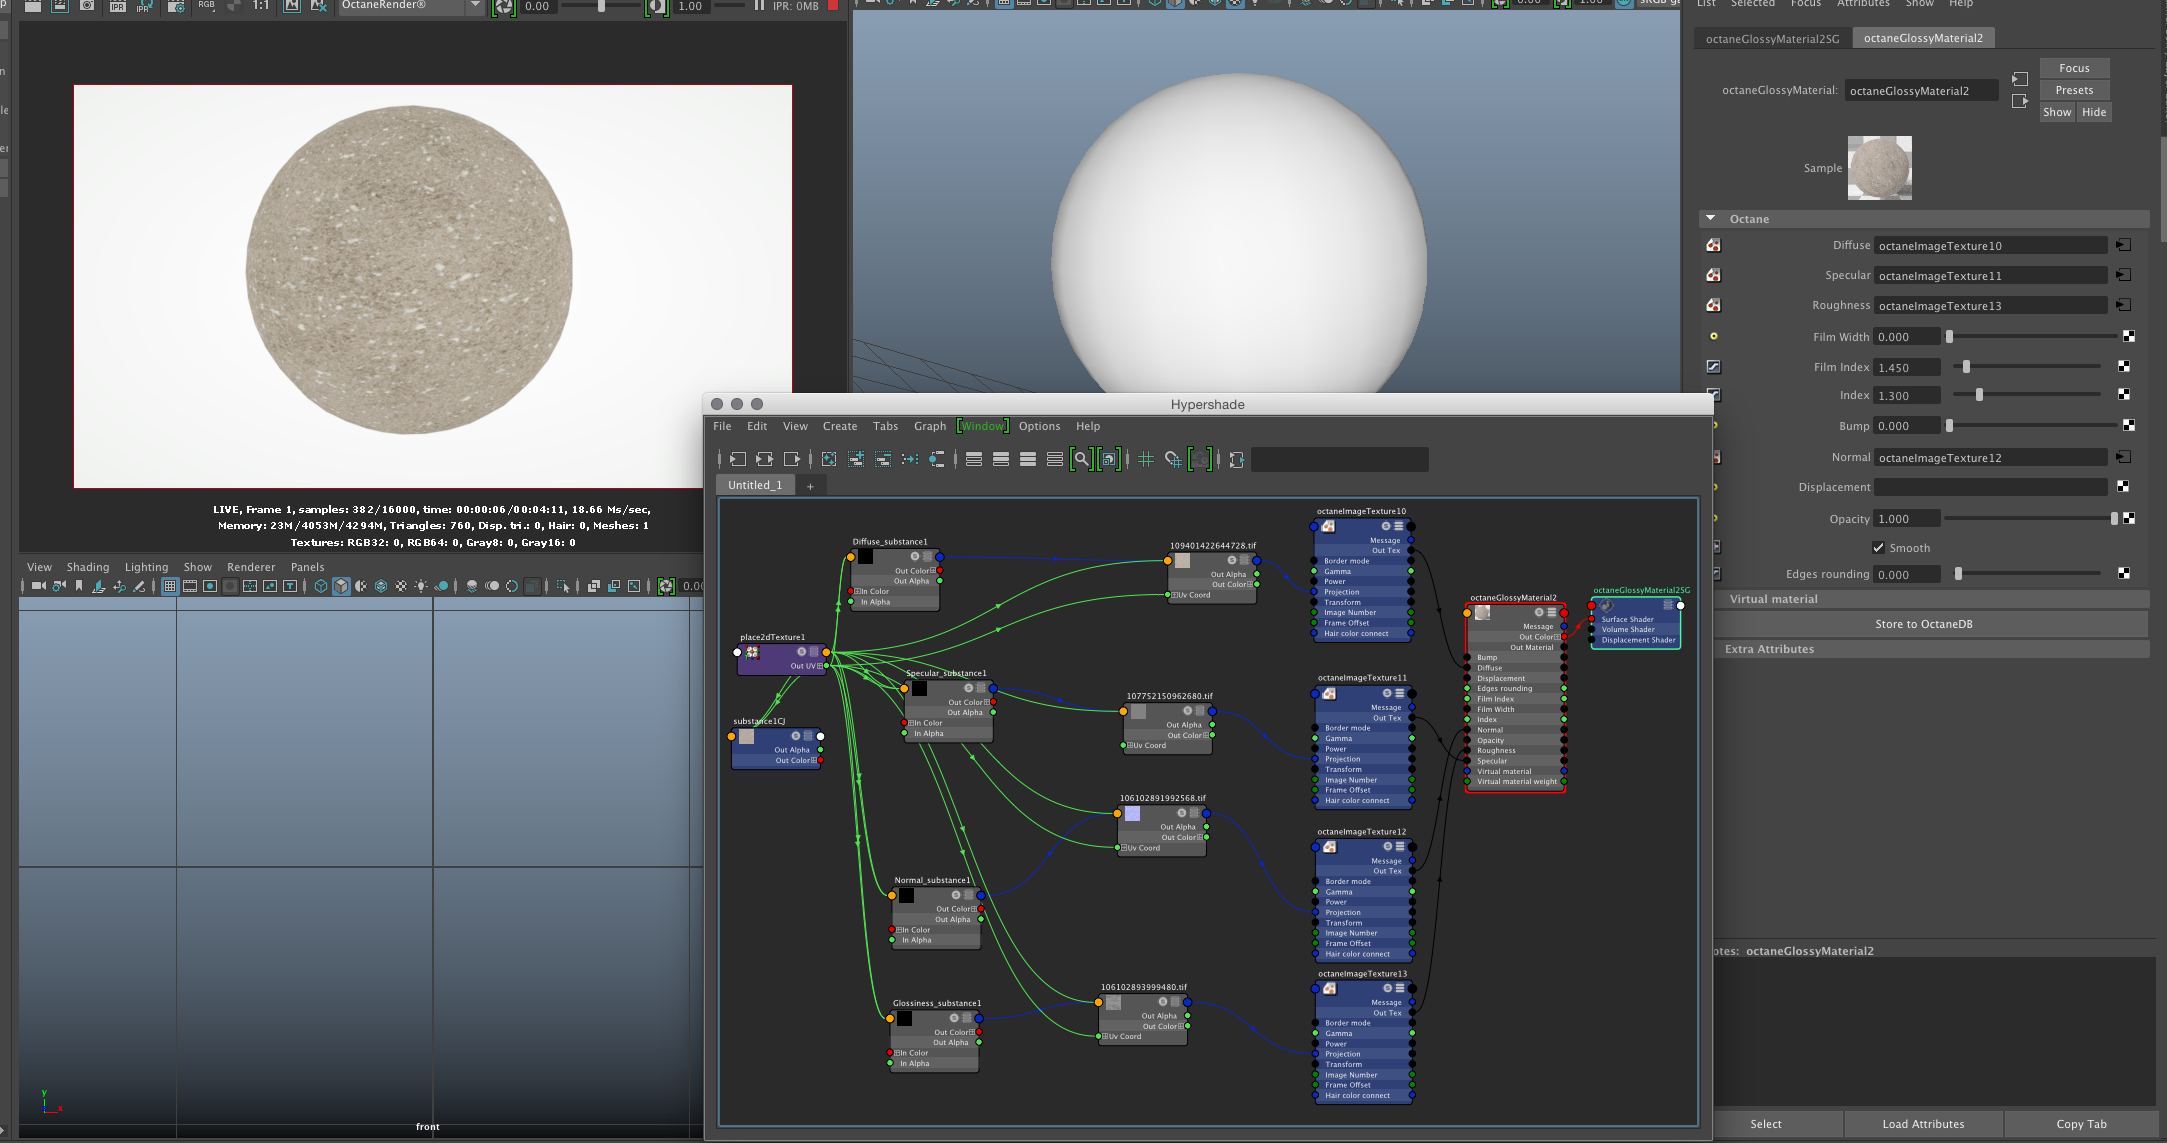Image resolution: width=2167 pixels, height=1143 pixels.
Task: Click the material Sample thumbnail
Action: (1879, 168)
